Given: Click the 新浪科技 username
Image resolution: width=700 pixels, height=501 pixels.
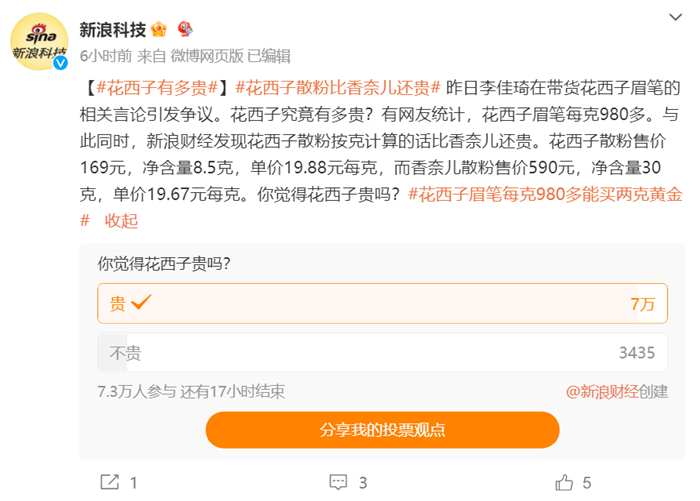Looking at the screenshot, I should (113, 29).
